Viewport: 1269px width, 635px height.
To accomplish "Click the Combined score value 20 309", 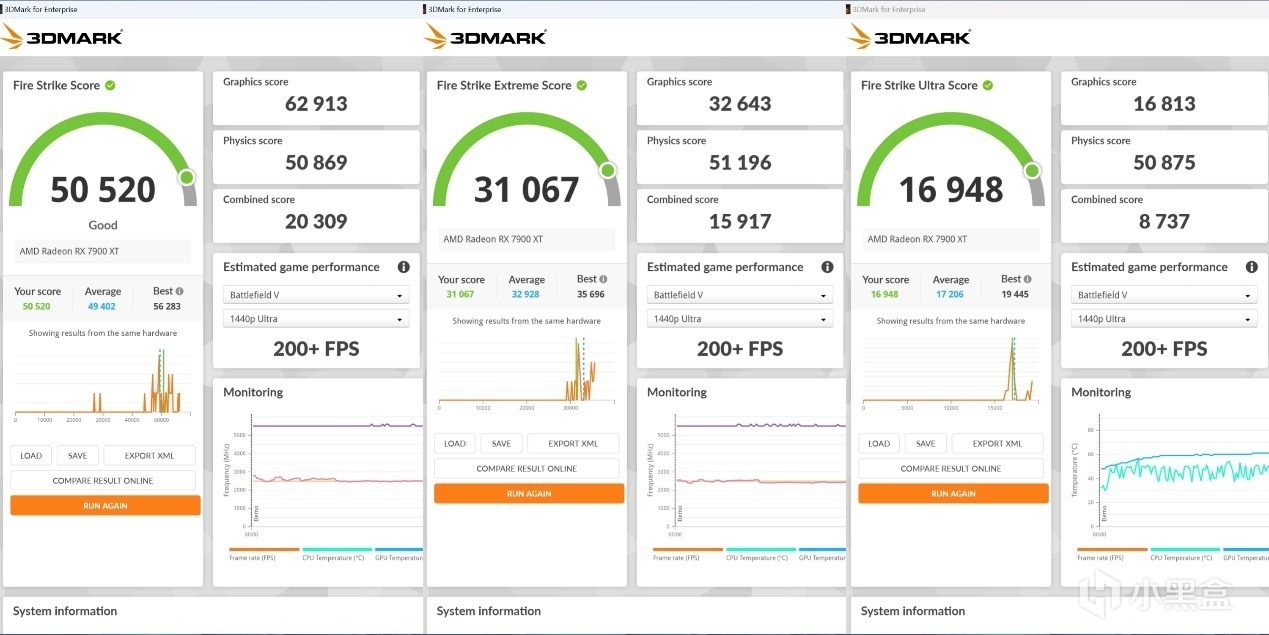I will 316,222.
